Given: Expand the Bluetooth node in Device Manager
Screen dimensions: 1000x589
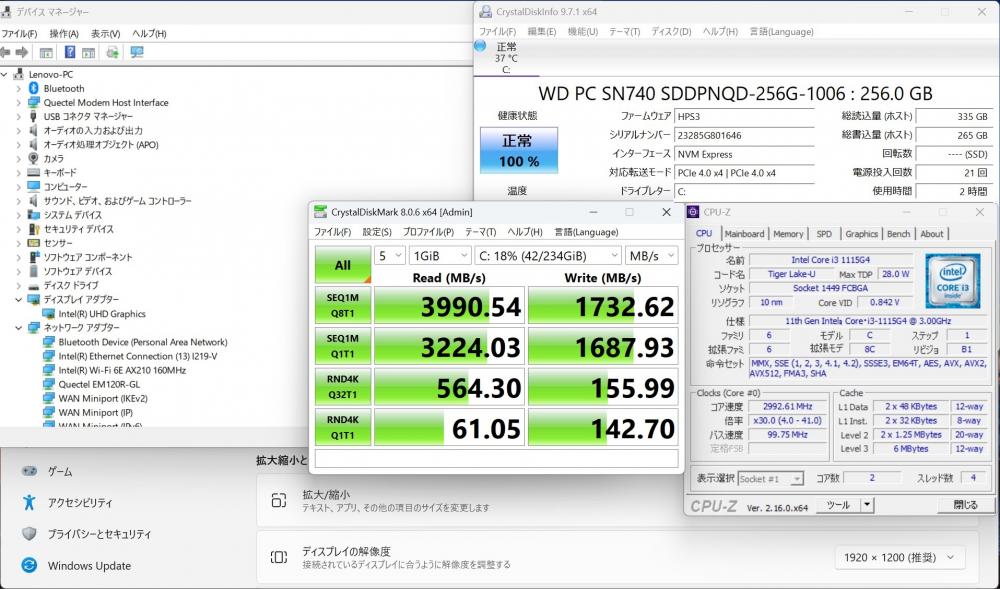Looking at the screenshot, I should (18, 89).
